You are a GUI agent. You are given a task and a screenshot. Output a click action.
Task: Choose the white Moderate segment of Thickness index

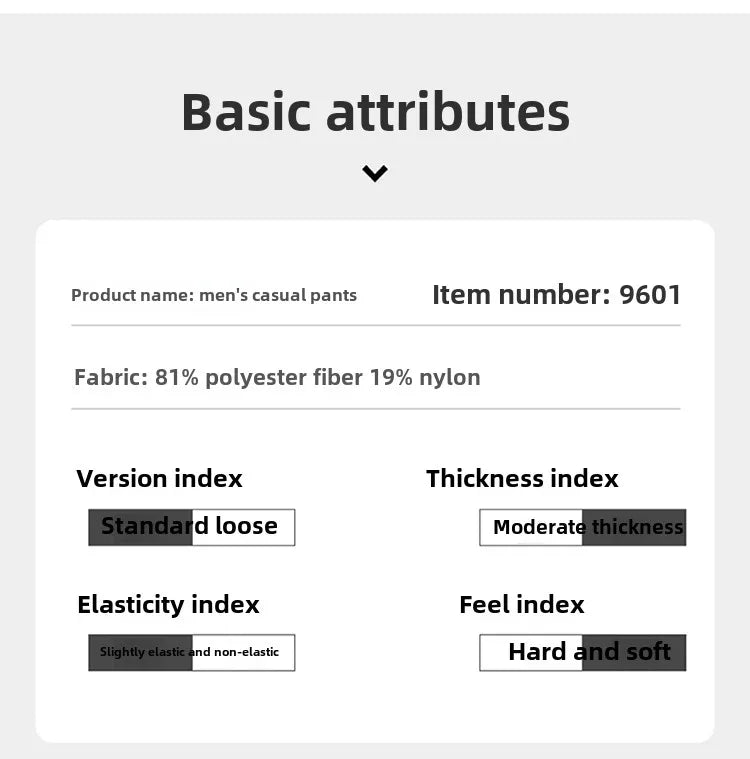pyautogui.click(x=531, y=527)
